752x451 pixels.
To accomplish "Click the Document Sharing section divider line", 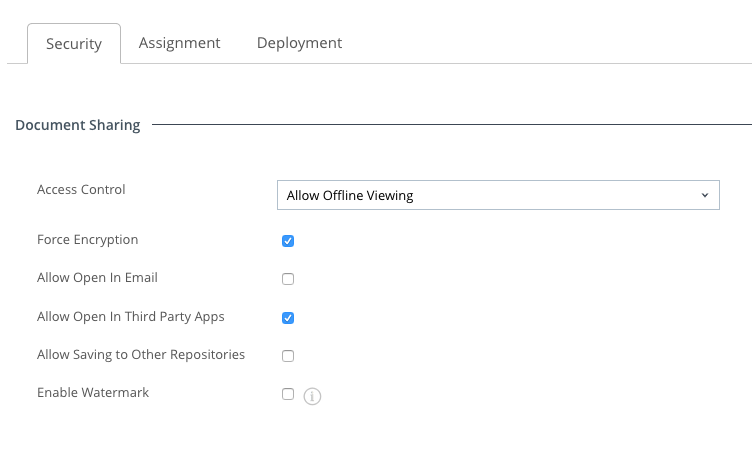I will tap(450, 126).
